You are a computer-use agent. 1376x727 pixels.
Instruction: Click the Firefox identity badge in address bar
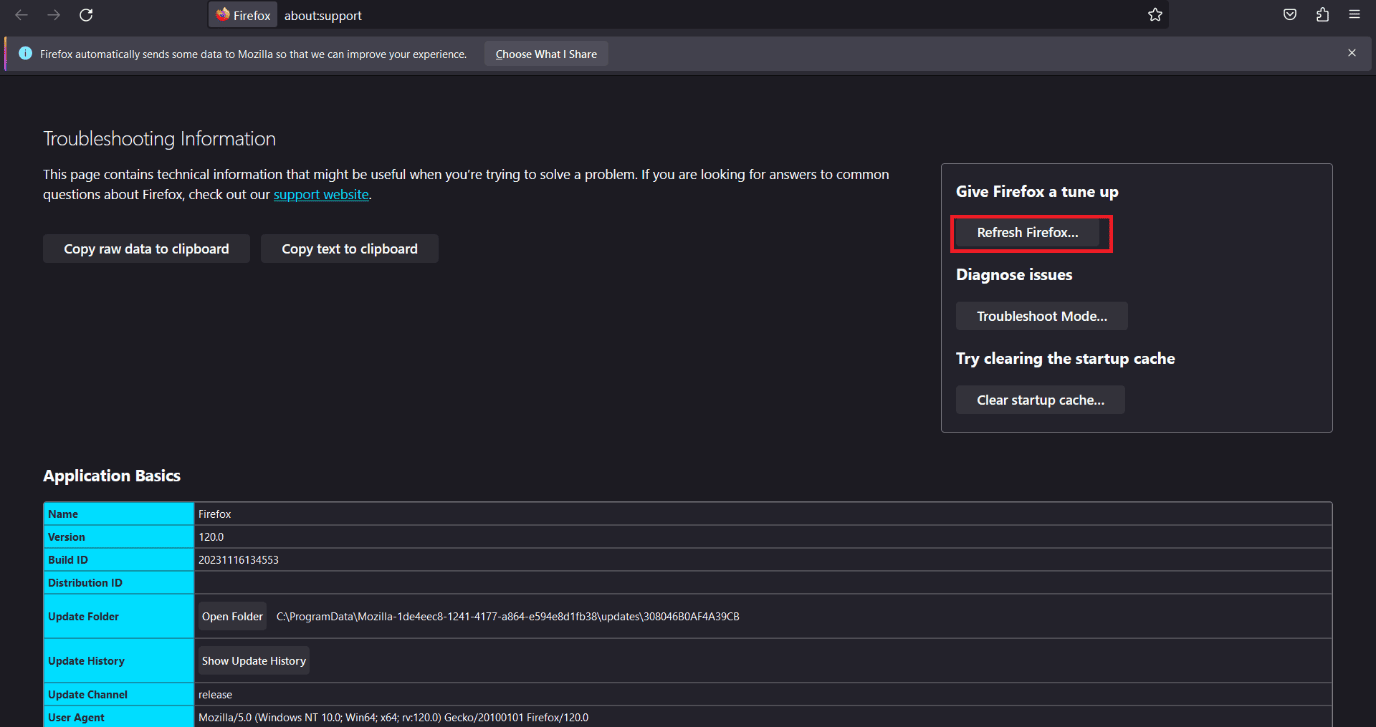pos(243,15)
